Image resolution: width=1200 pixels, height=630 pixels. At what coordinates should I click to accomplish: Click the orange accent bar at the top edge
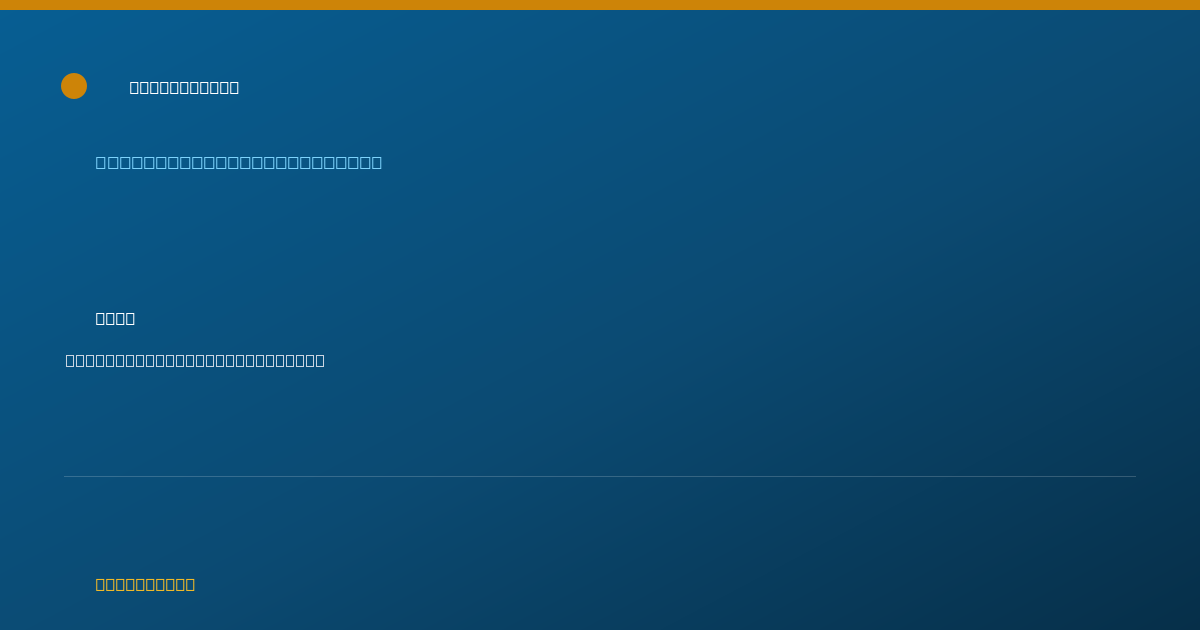pos(600,5)
